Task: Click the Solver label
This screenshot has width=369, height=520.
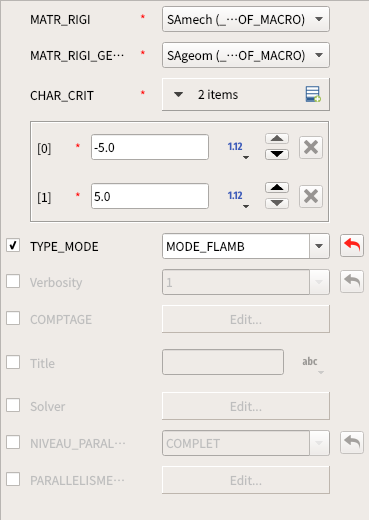Action: (x=48, y=406)
